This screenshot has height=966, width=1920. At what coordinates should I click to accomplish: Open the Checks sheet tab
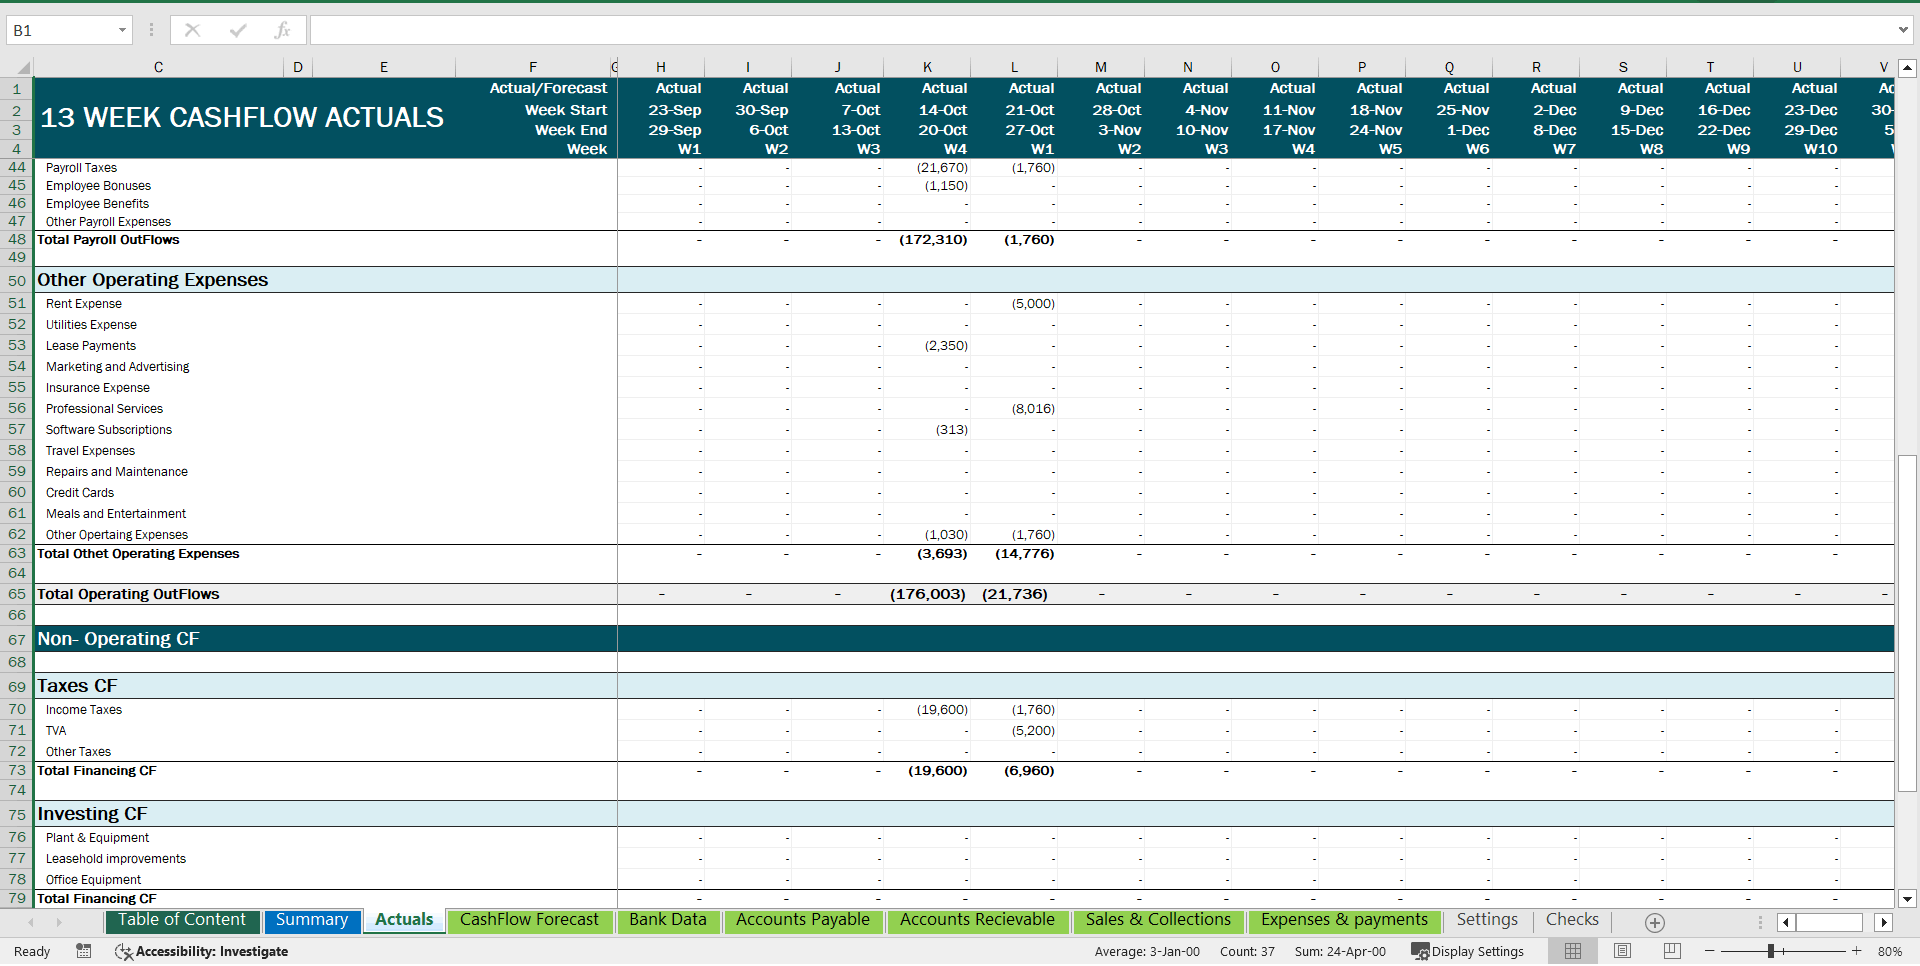(1572, 920)
